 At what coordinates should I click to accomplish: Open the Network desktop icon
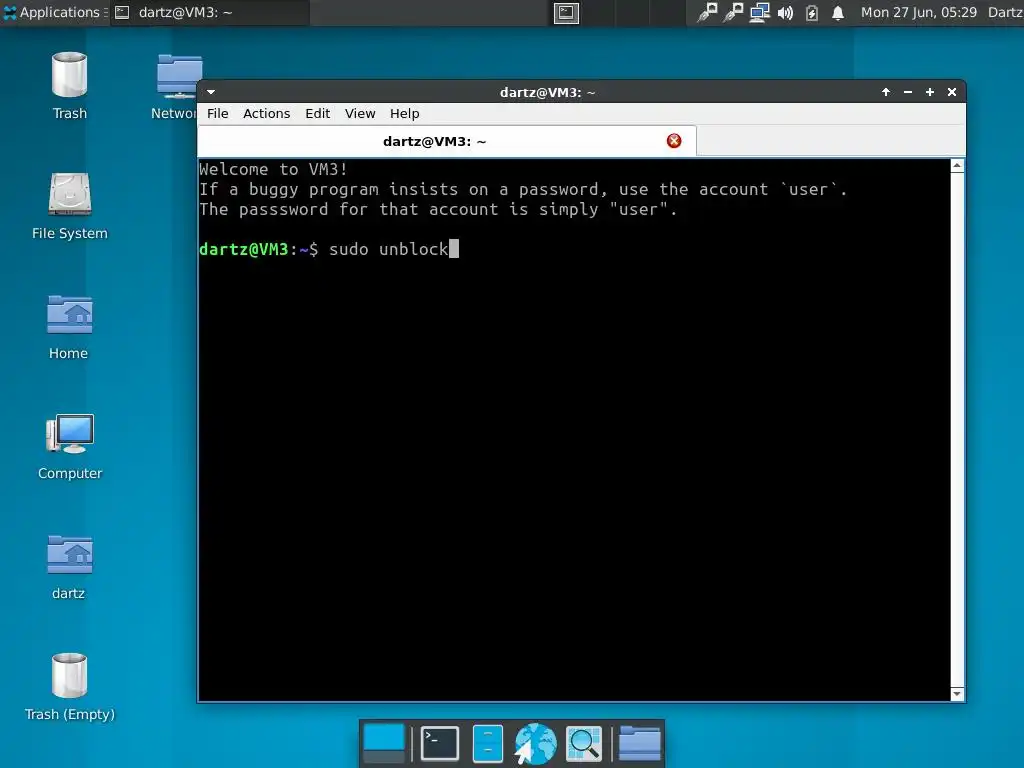pos(176,85)
